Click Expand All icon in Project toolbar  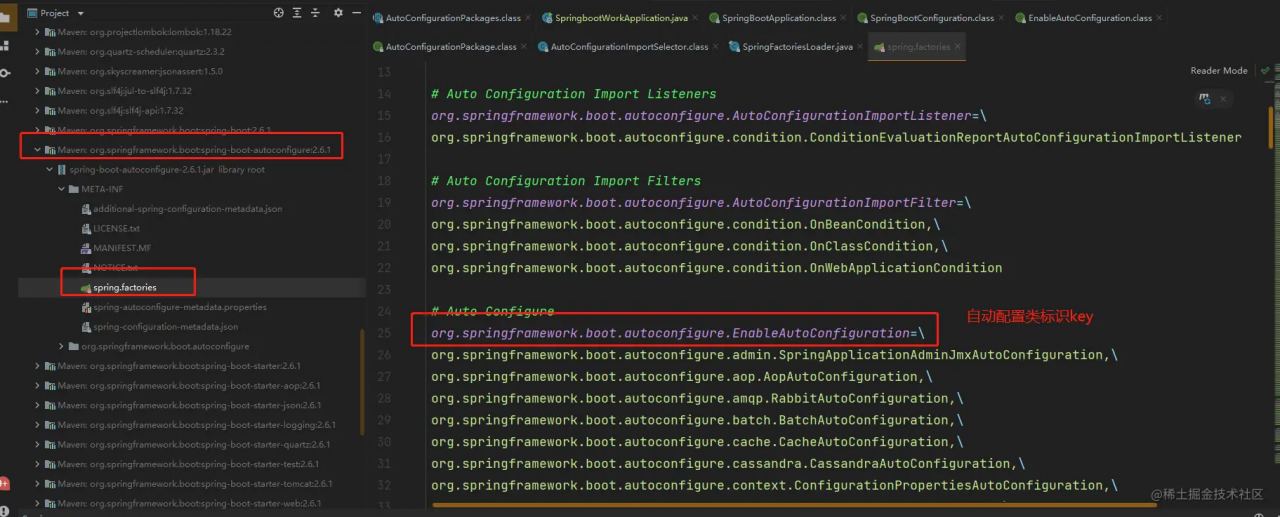tap(298, 13)
